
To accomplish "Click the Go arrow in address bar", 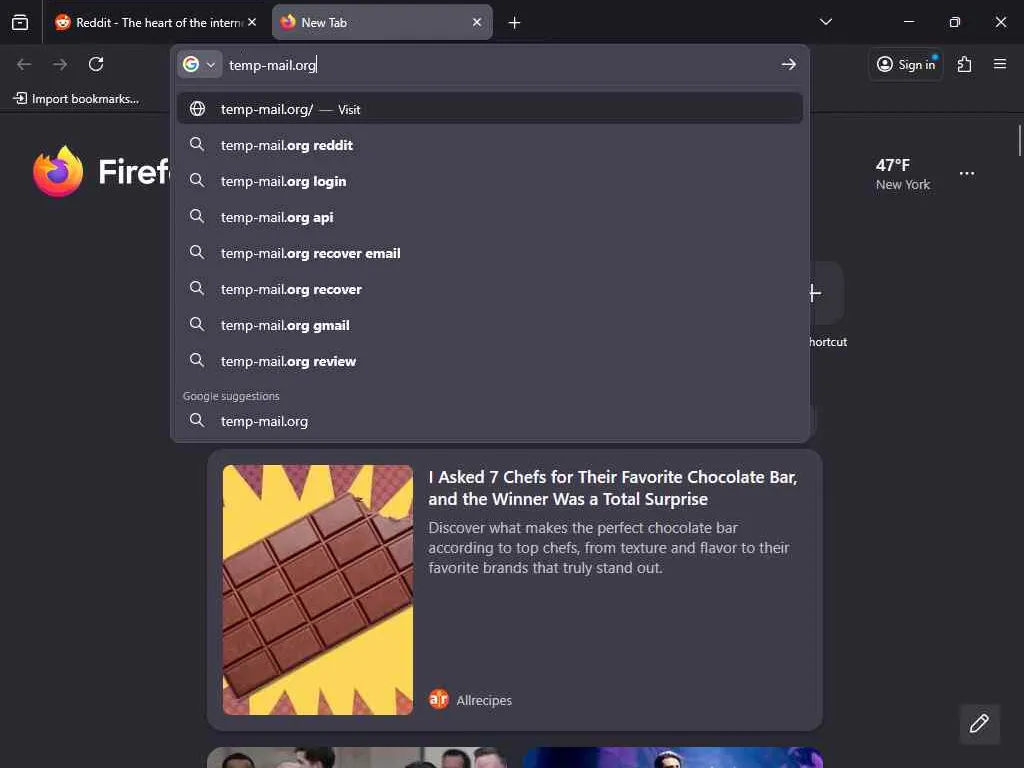I will [789, 64].
